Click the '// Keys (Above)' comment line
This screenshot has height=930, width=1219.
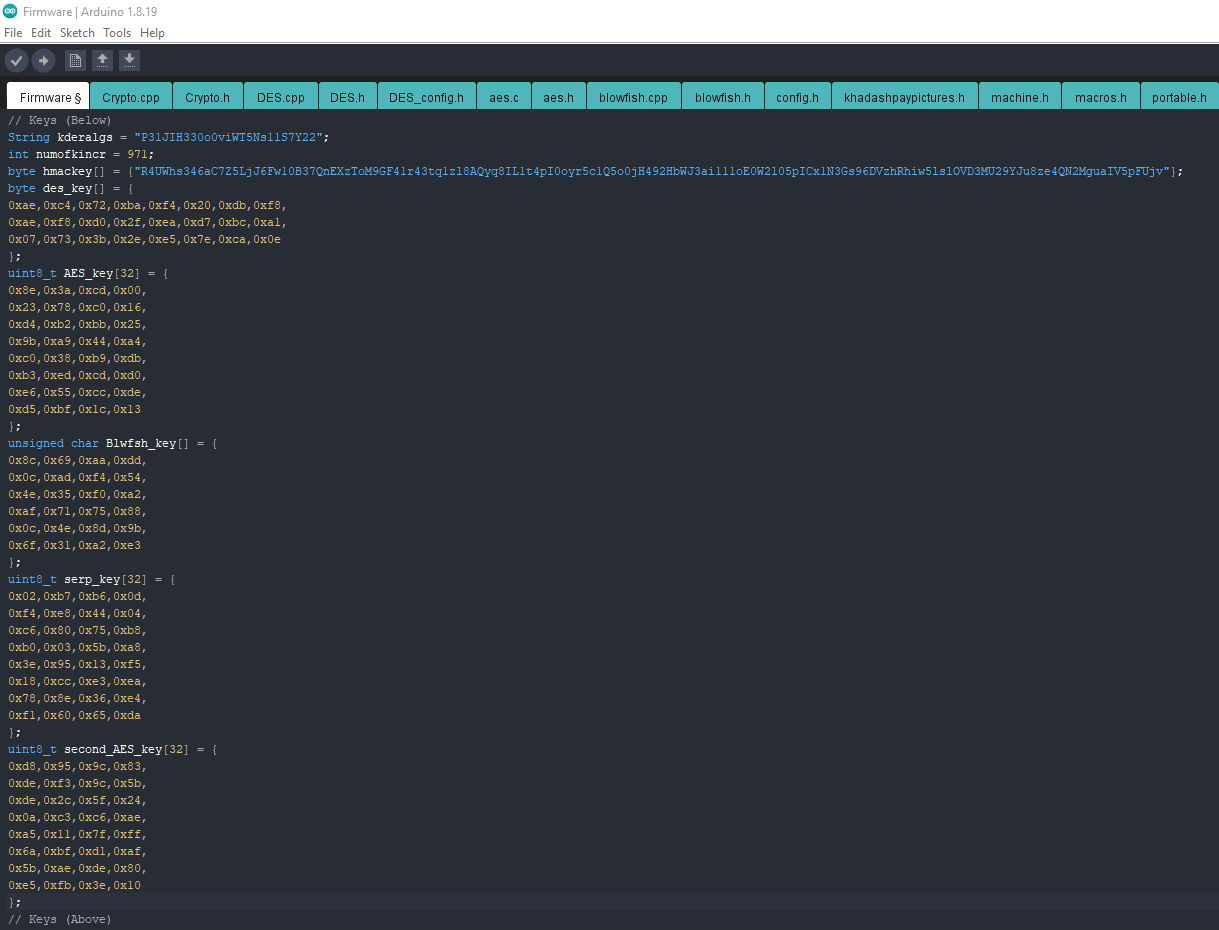point(60,919)
